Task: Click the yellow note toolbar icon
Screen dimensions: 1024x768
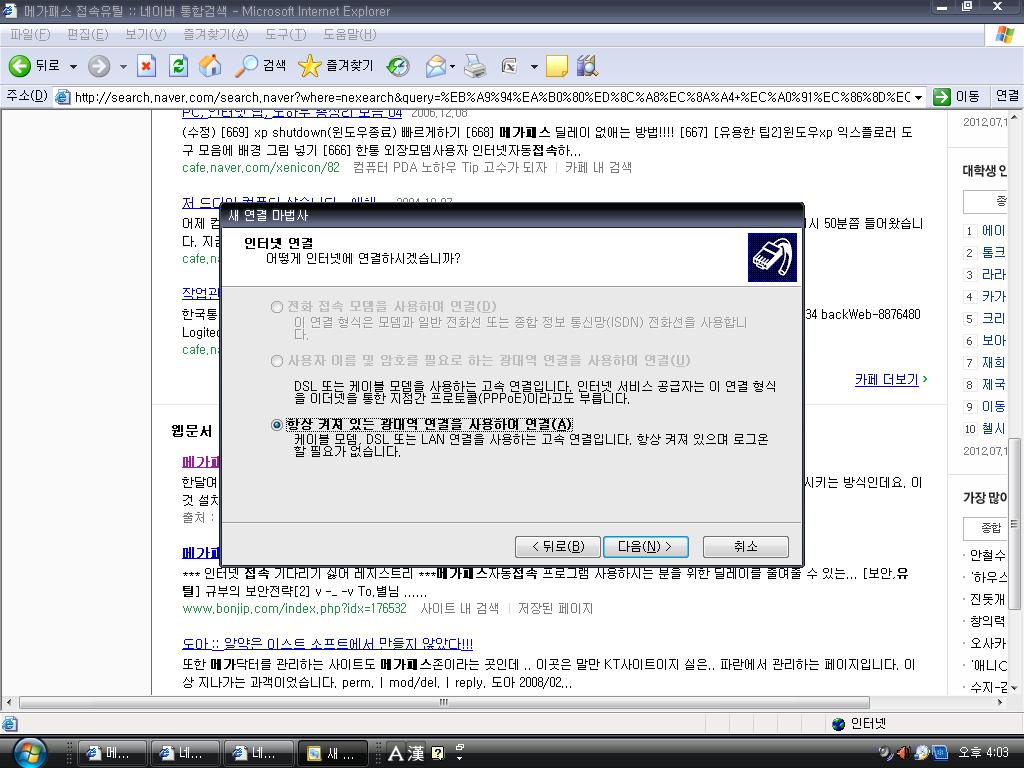Action: coord(556,65)
